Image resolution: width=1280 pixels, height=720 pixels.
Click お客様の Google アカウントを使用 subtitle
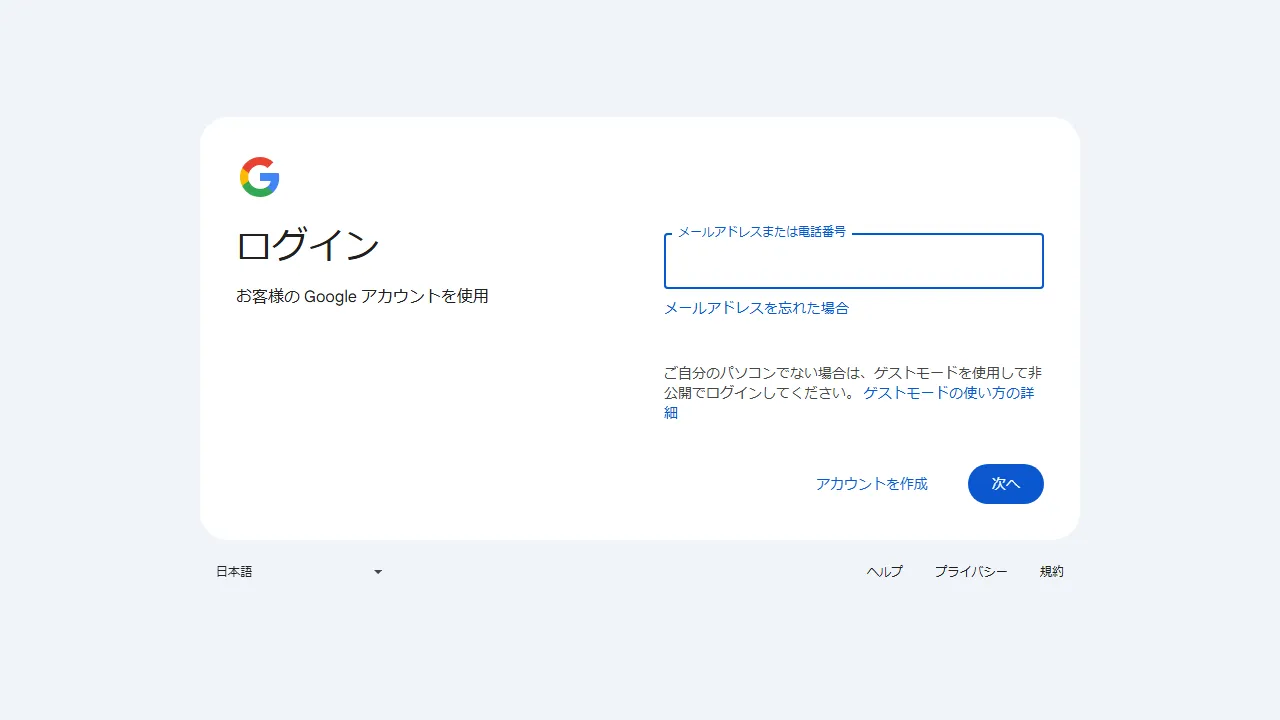pos(363,296)
